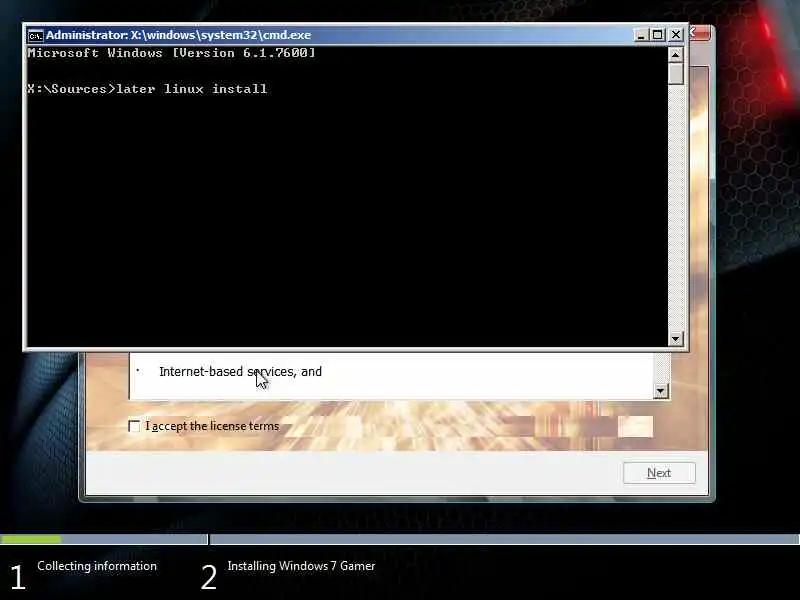800x600 pixels.
Task: Click the cmd scrollbar down arrow
Action: click(676, 338)
